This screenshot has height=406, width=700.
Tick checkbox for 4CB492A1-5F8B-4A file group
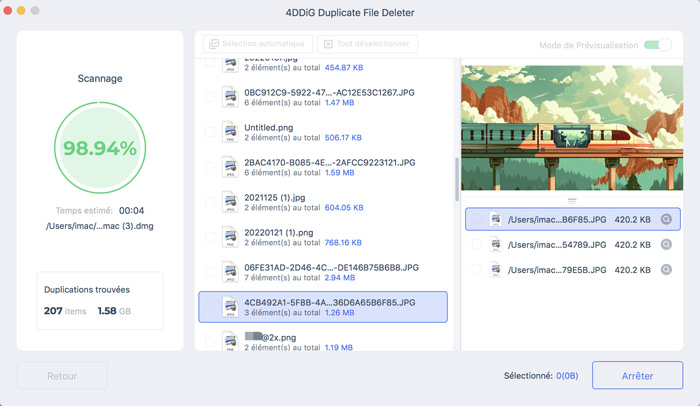(209, 307)
